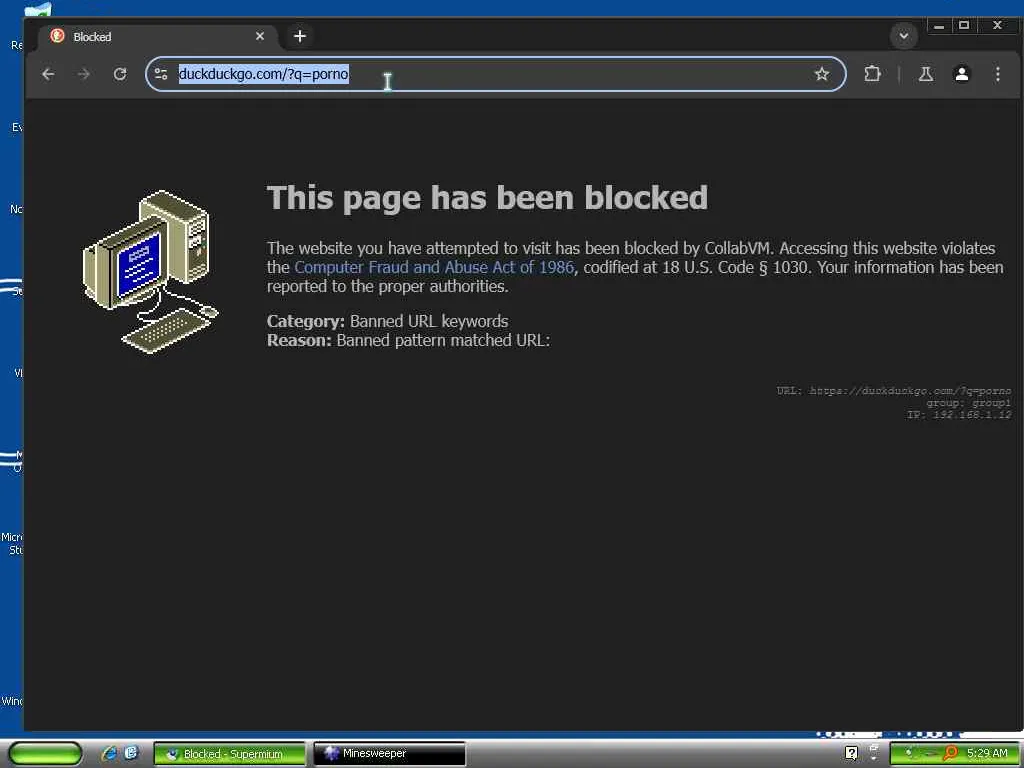Click the 'This page has been blocked' heading
Viewport: 1024px width, 768px height.
pyautogui.click(x=487, y=197)
